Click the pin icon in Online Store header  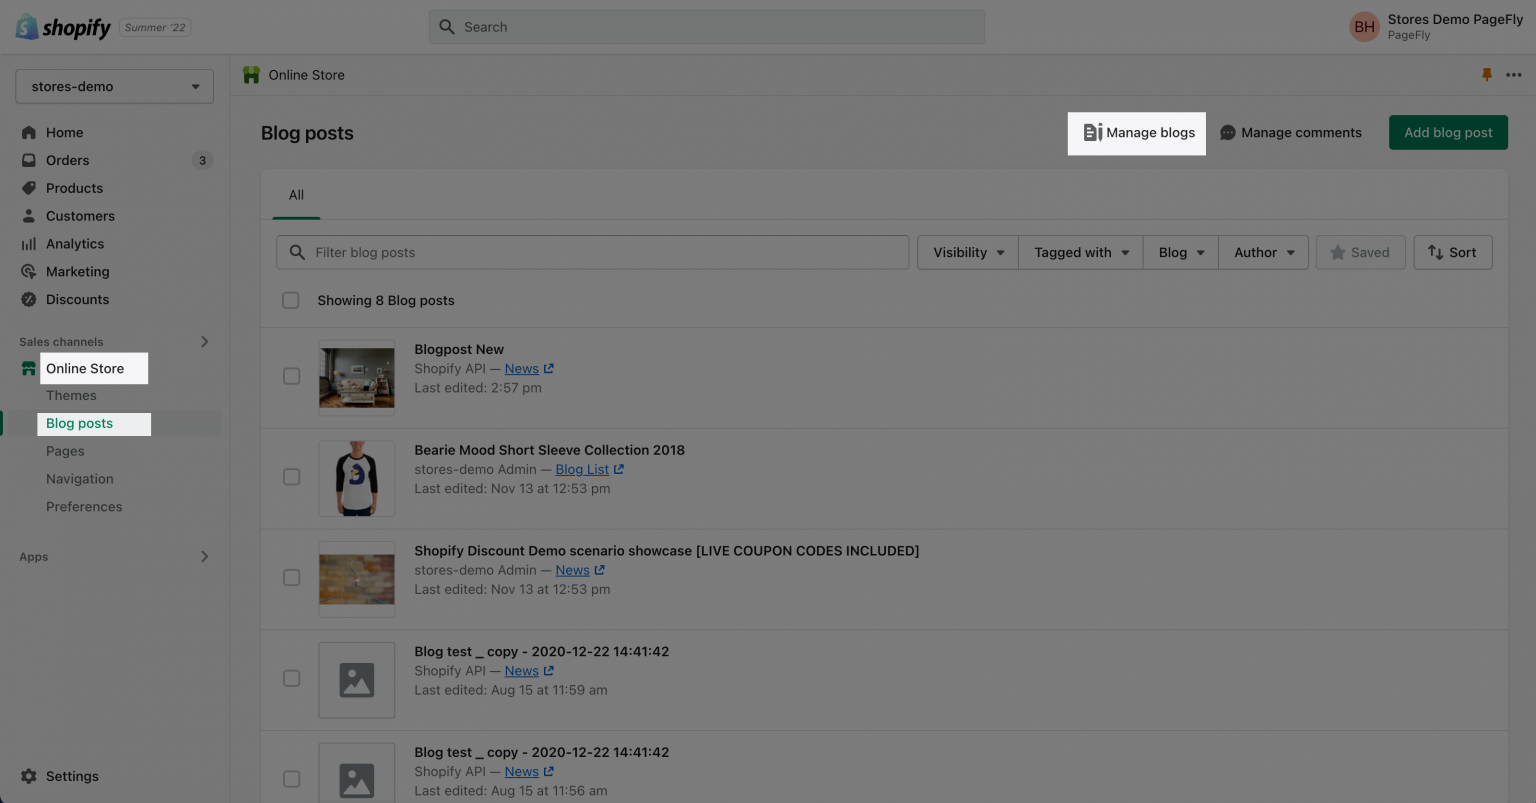pos(1487,75)
